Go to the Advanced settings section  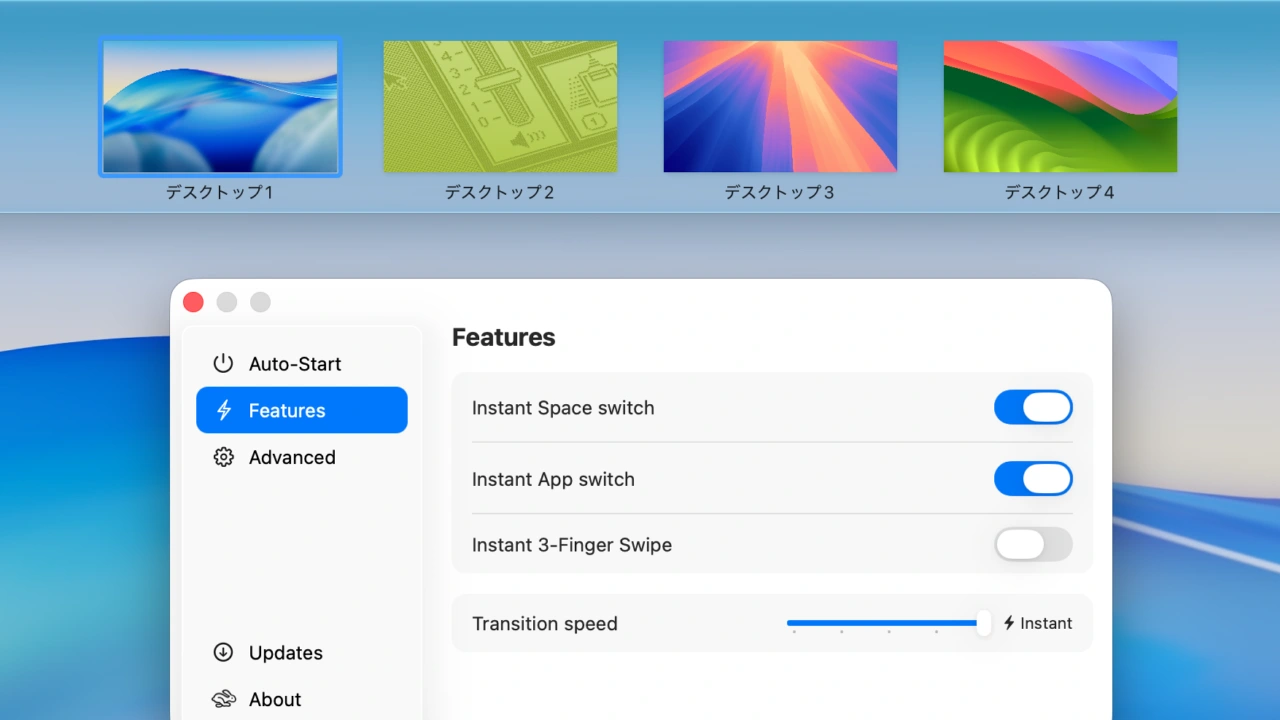(302, 457)
